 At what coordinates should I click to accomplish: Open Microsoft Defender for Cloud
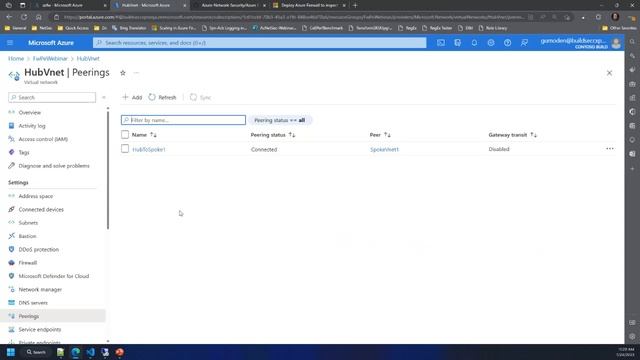(53, 276)
